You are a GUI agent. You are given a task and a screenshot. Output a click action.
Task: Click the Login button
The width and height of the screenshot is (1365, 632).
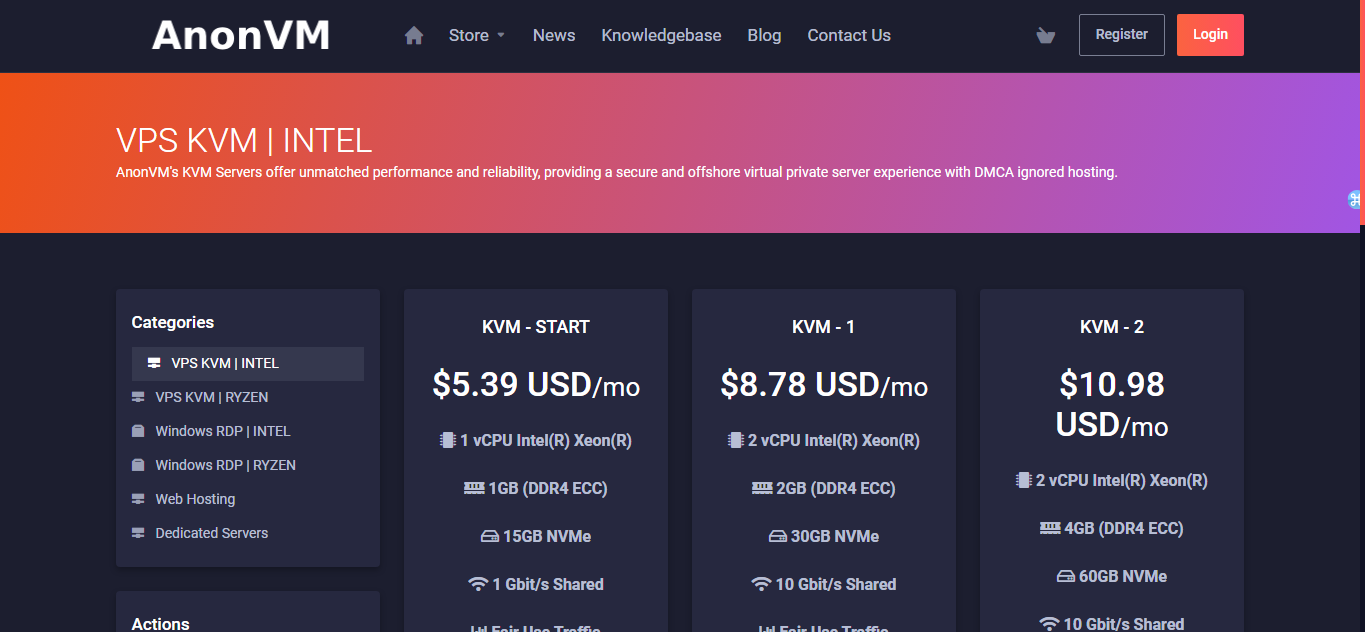tap(1210, 35)
